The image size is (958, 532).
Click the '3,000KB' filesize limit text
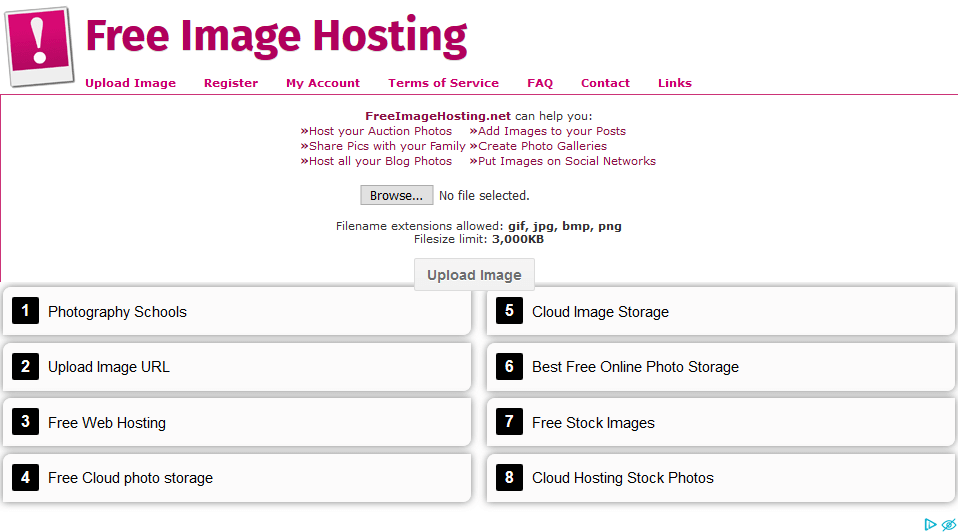518,239
